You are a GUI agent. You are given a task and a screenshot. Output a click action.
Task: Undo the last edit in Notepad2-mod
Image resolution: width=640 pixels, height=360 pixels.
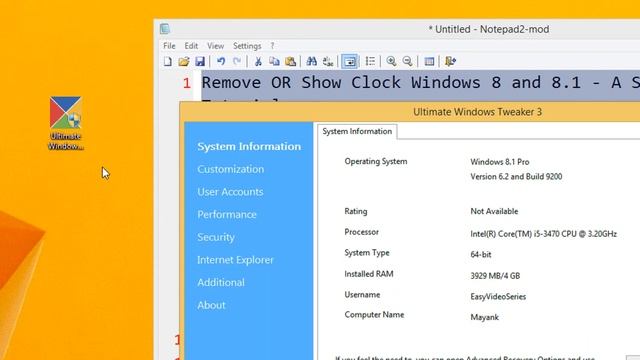click(x=221, y=62)
